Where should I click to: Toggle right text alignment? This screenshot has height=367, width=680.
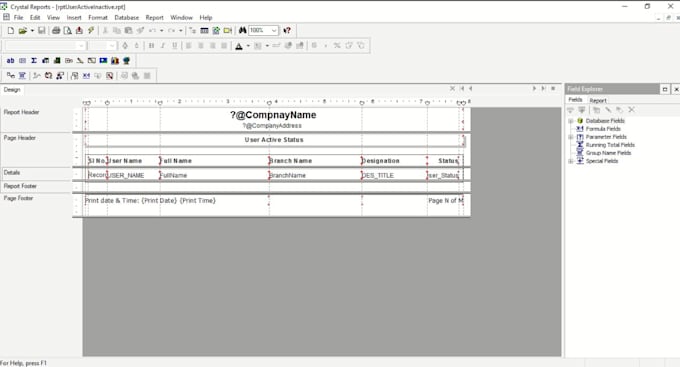212,46
